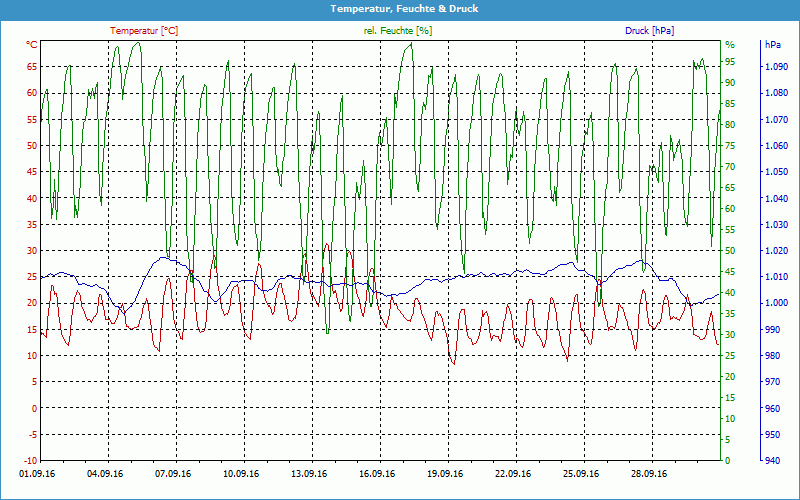Viewport: 800px width, 500px height.
Task: Click "90" on the green humidity axis
Action: pyautogui.click(x=730, y=83)
